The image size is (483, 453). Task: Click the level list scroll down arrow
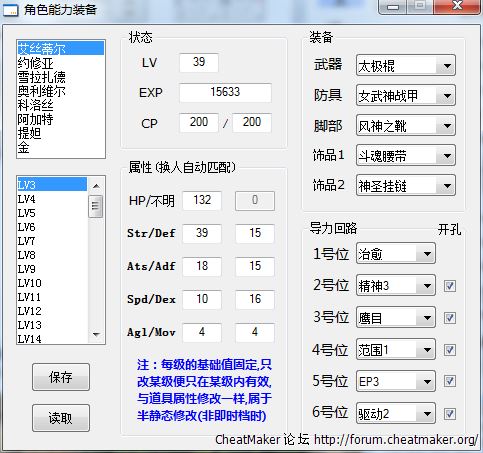tap(96, 334)
